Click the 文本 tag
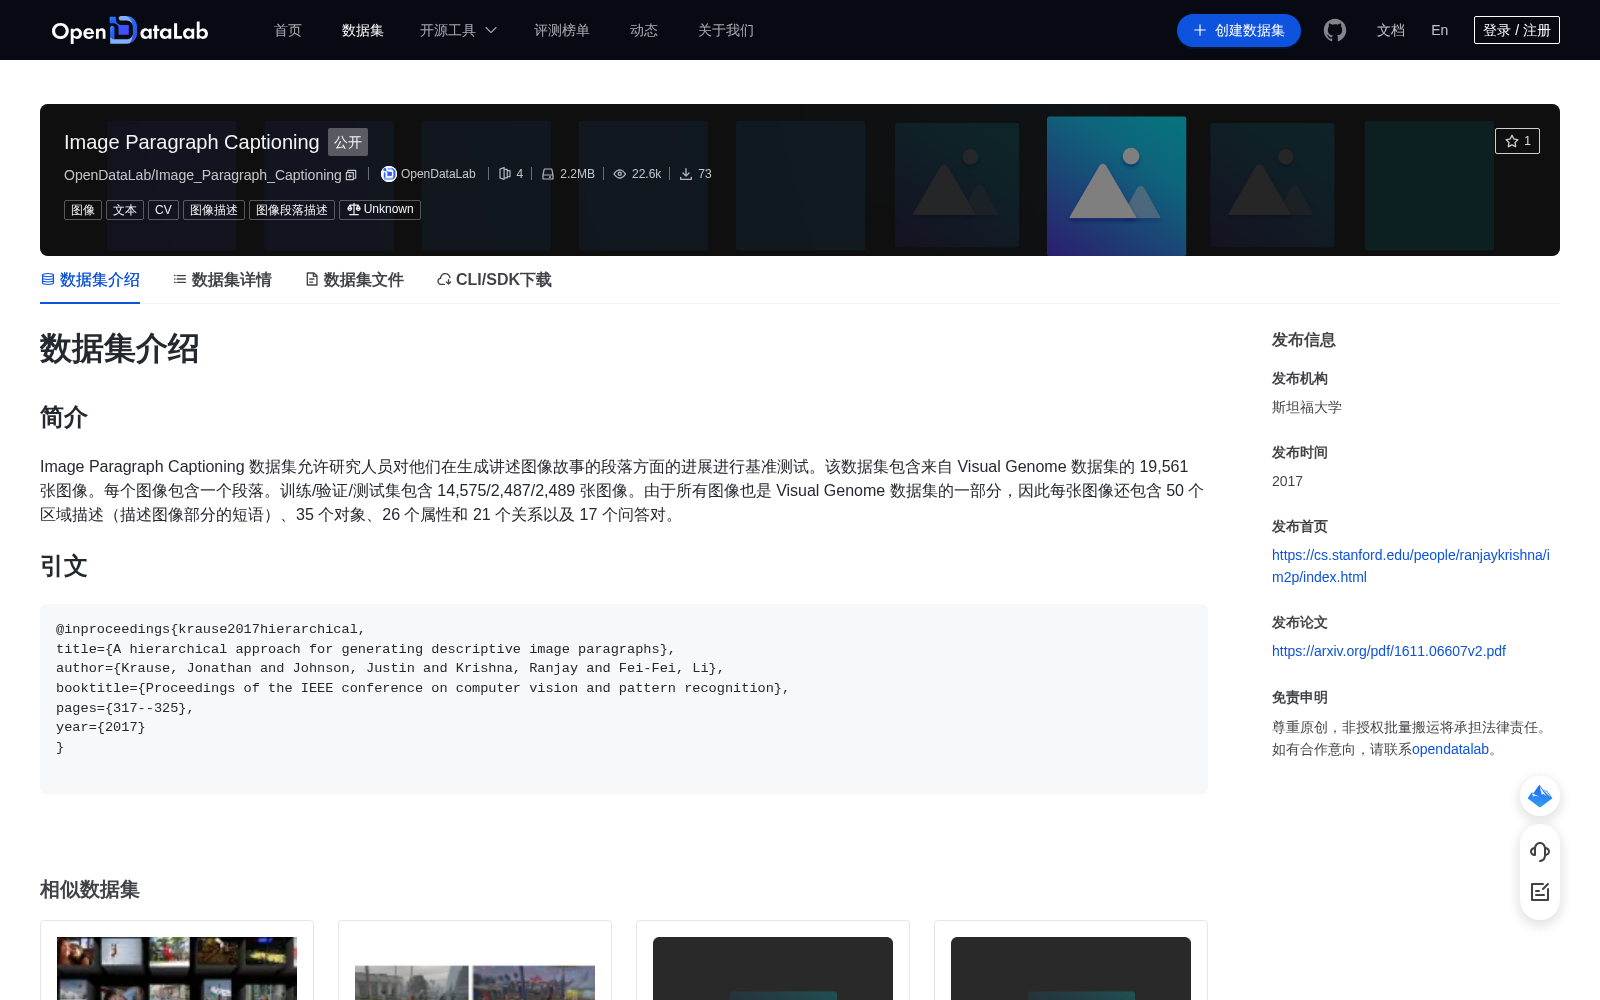 (125, 210)
